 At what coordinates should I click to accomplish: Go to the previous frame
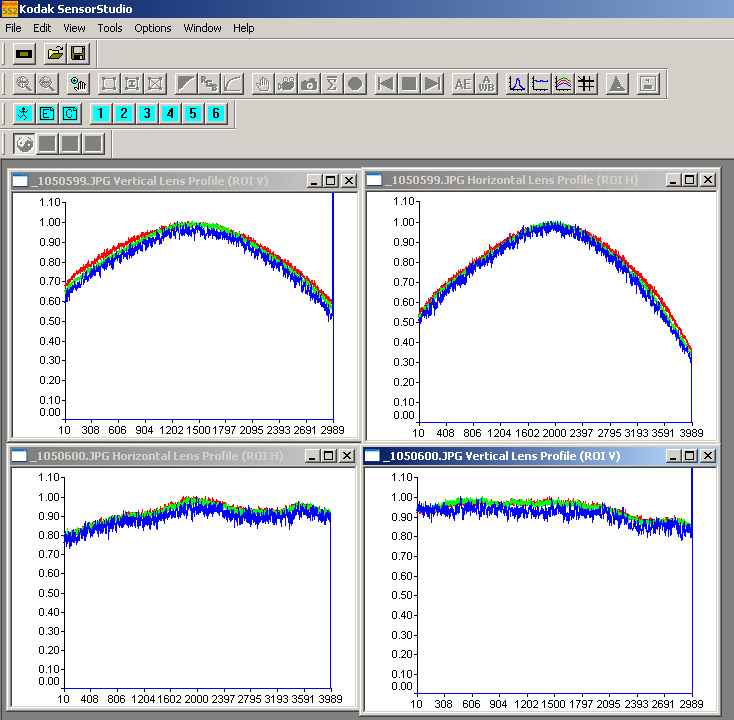(x=386, y=84)
